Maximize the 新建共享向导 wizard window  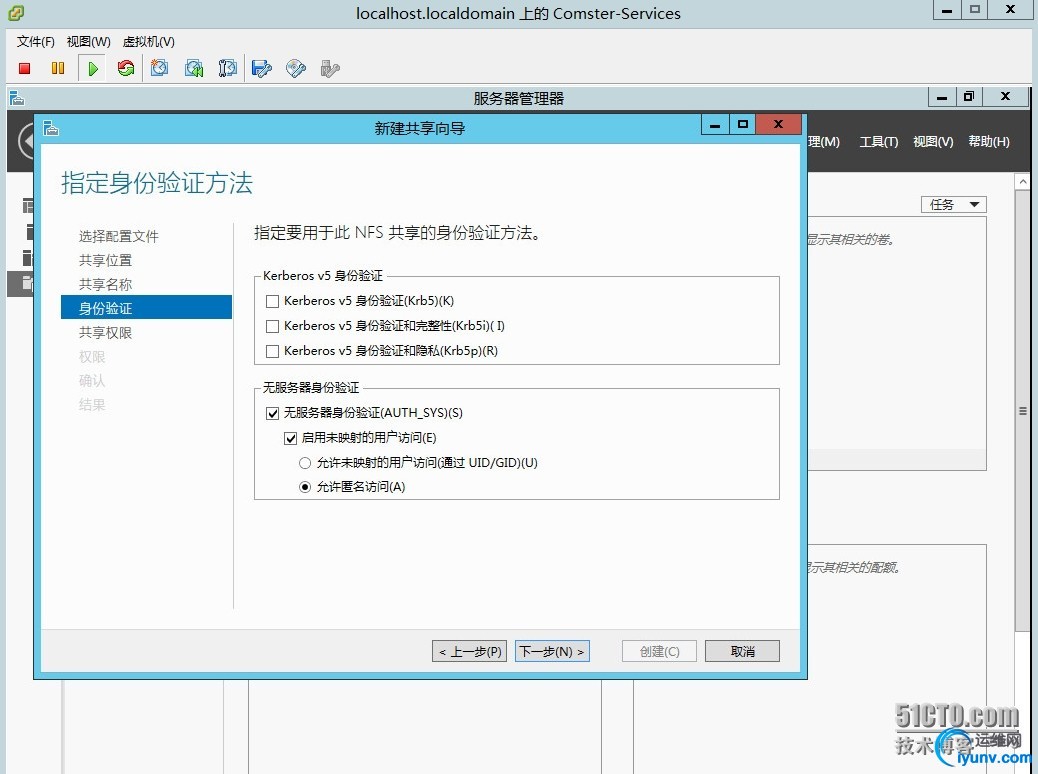point(743,124)
